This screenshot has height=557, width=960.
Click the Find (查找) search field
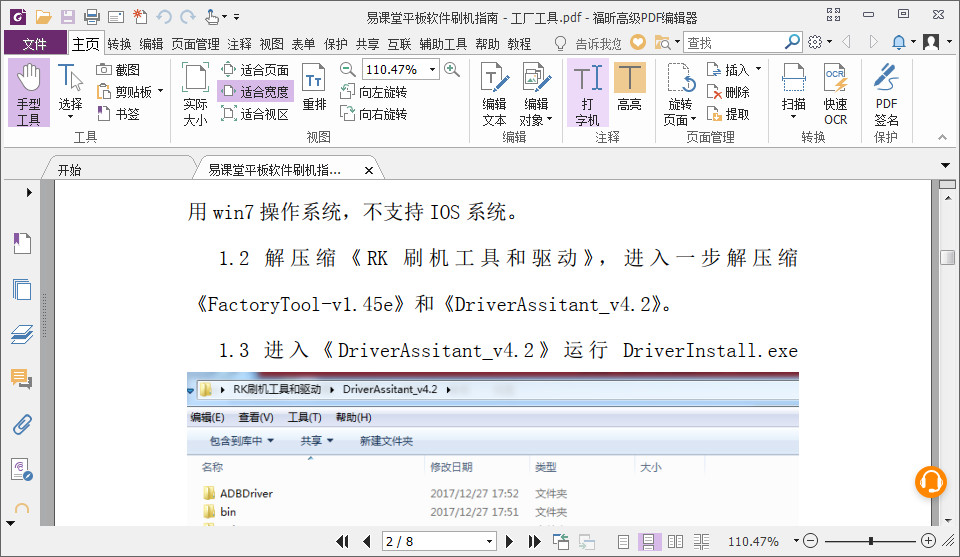coord(733,43)
